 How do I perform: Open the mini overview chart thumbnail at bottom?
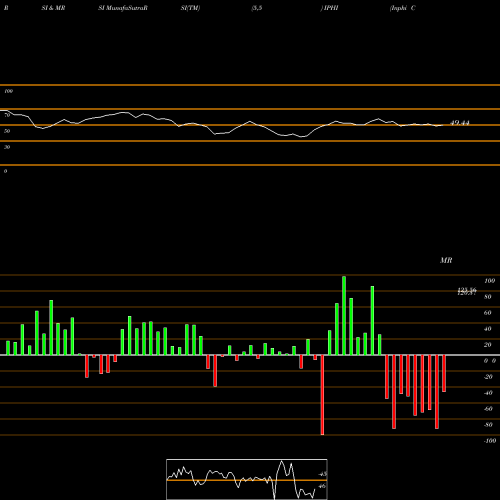[x=247, y=479]
